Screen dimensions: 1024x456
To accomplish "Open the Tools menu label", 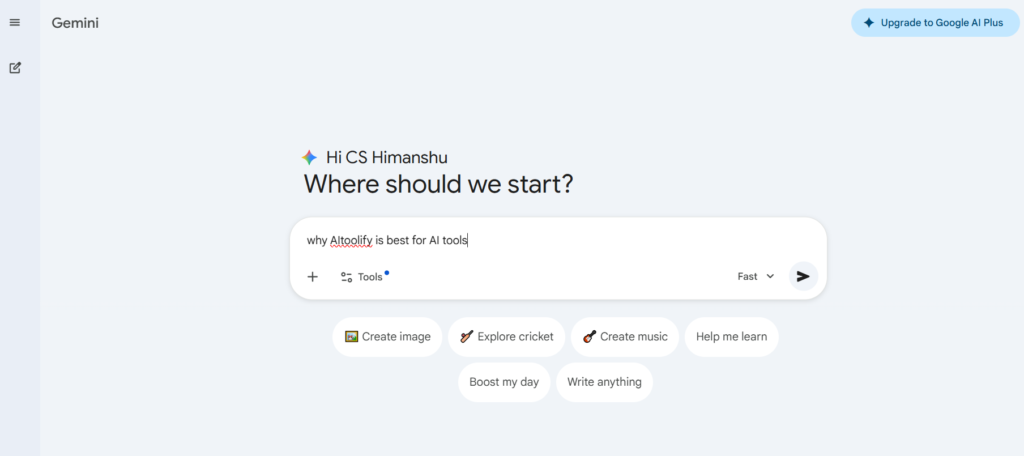I will pyautogui.click(x=370, y=277).
